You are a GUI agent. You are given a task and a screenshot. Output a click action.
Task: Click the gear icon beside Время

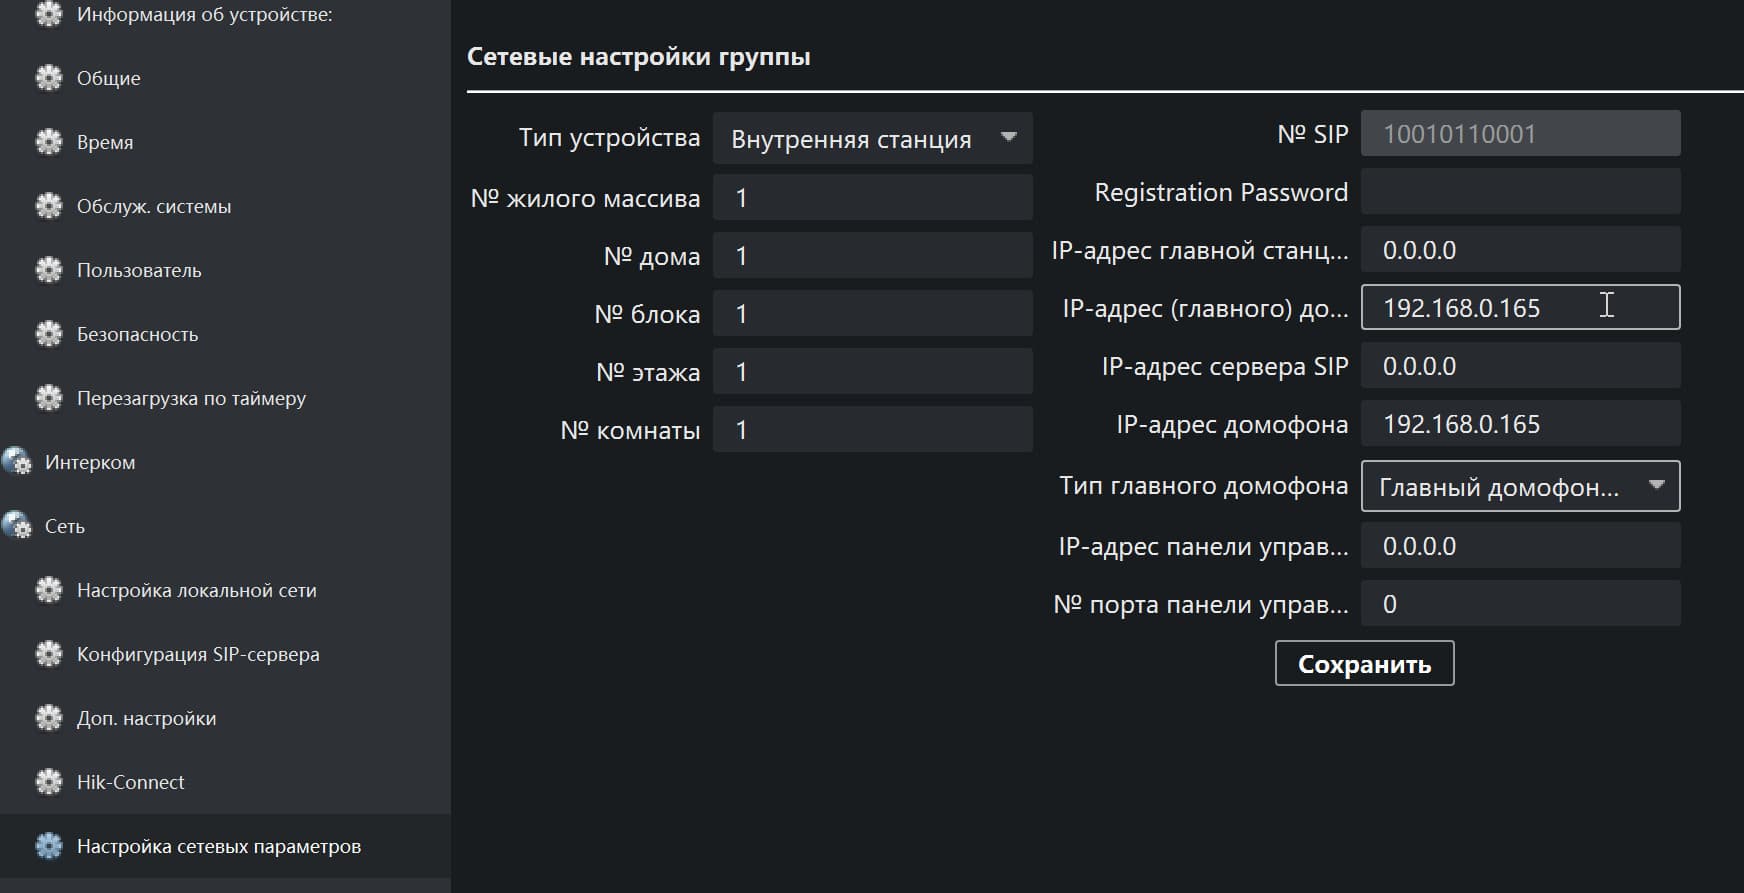coord(49,142)
